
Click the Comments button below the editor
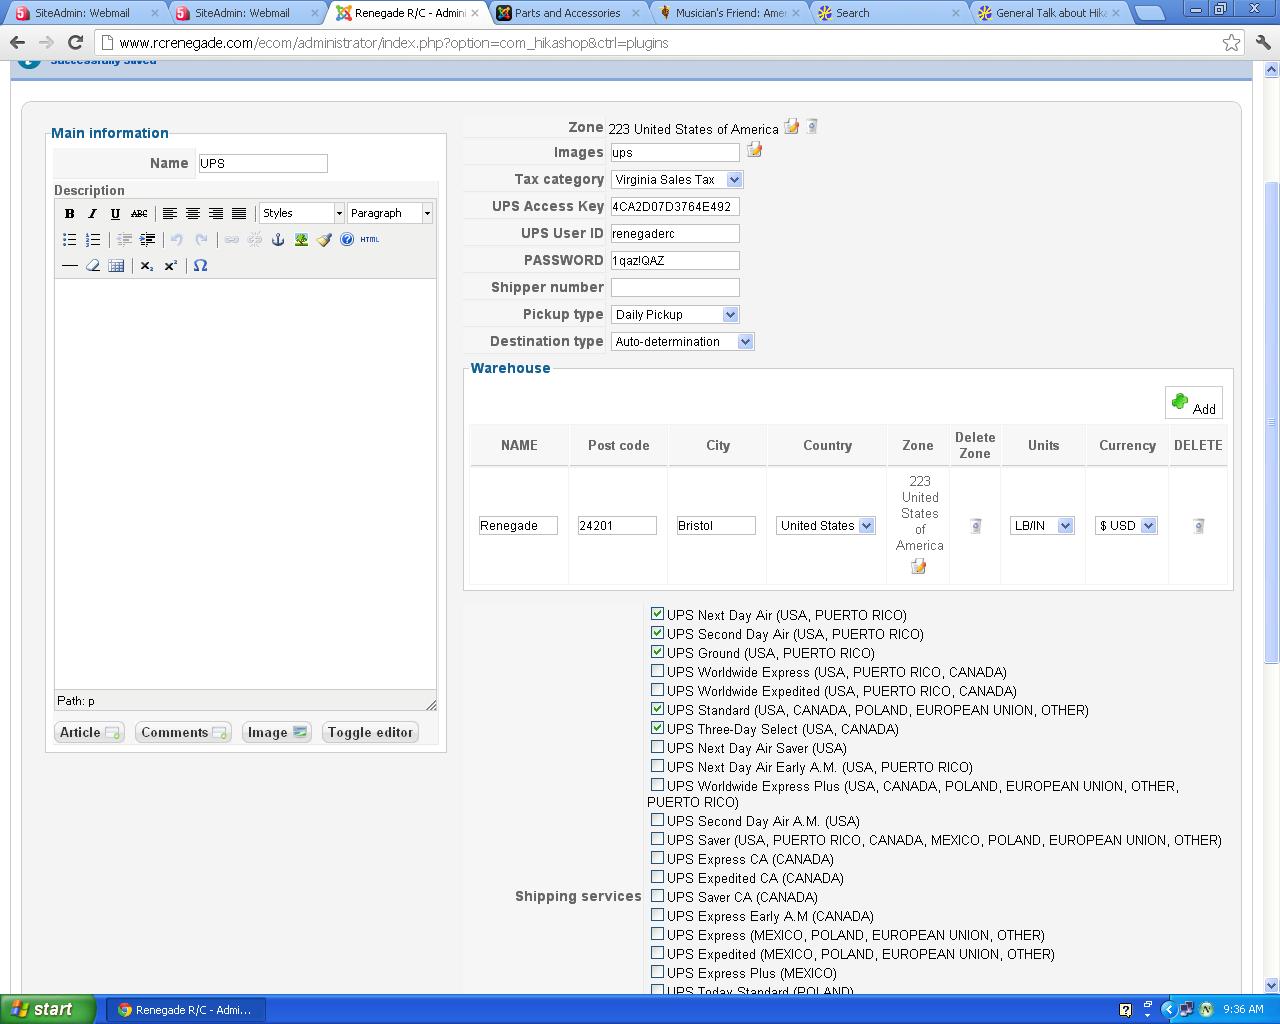183,732
